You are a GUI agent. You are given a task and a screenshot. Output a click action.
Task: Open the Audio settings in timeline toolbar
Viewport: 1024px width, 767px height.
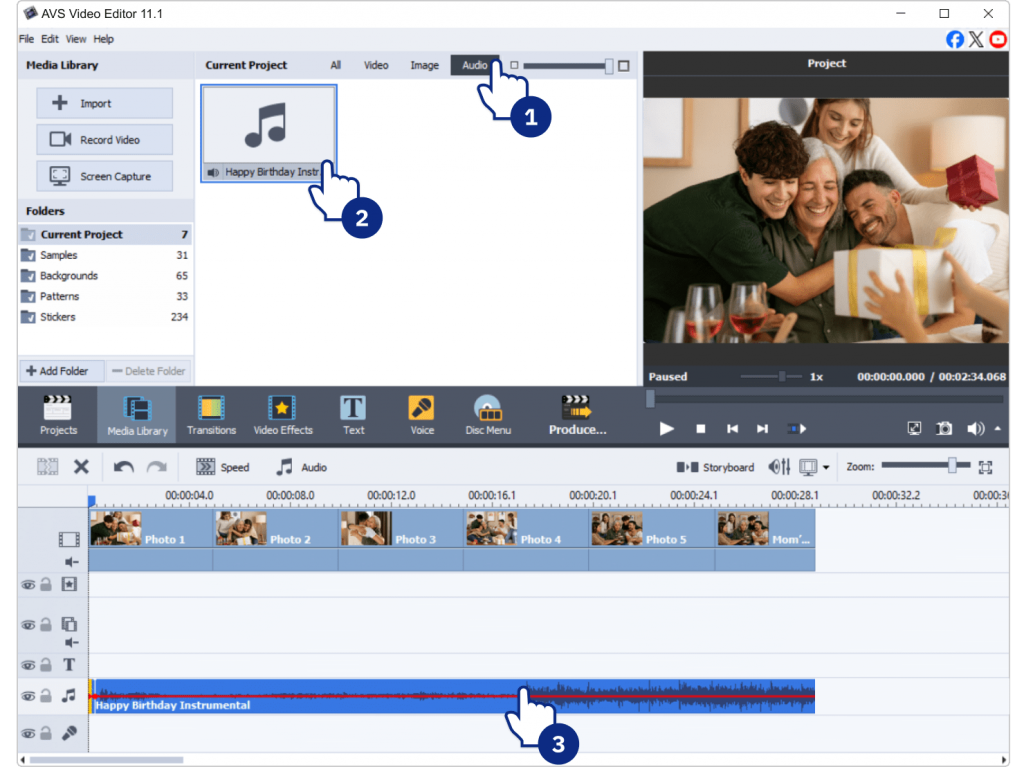coord(301,467)
